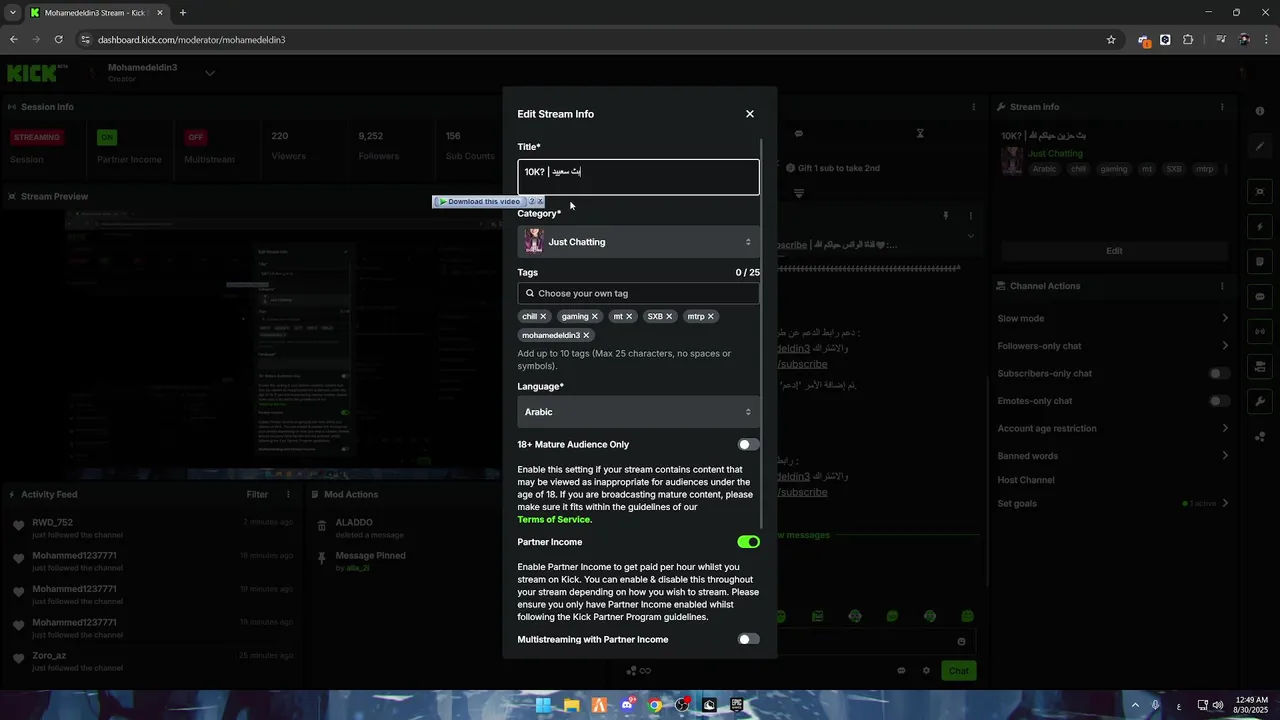Toggle 18+ Mature Audience Only switch
The width and height of the screenshot is (1280, 720).
[748, 444]
